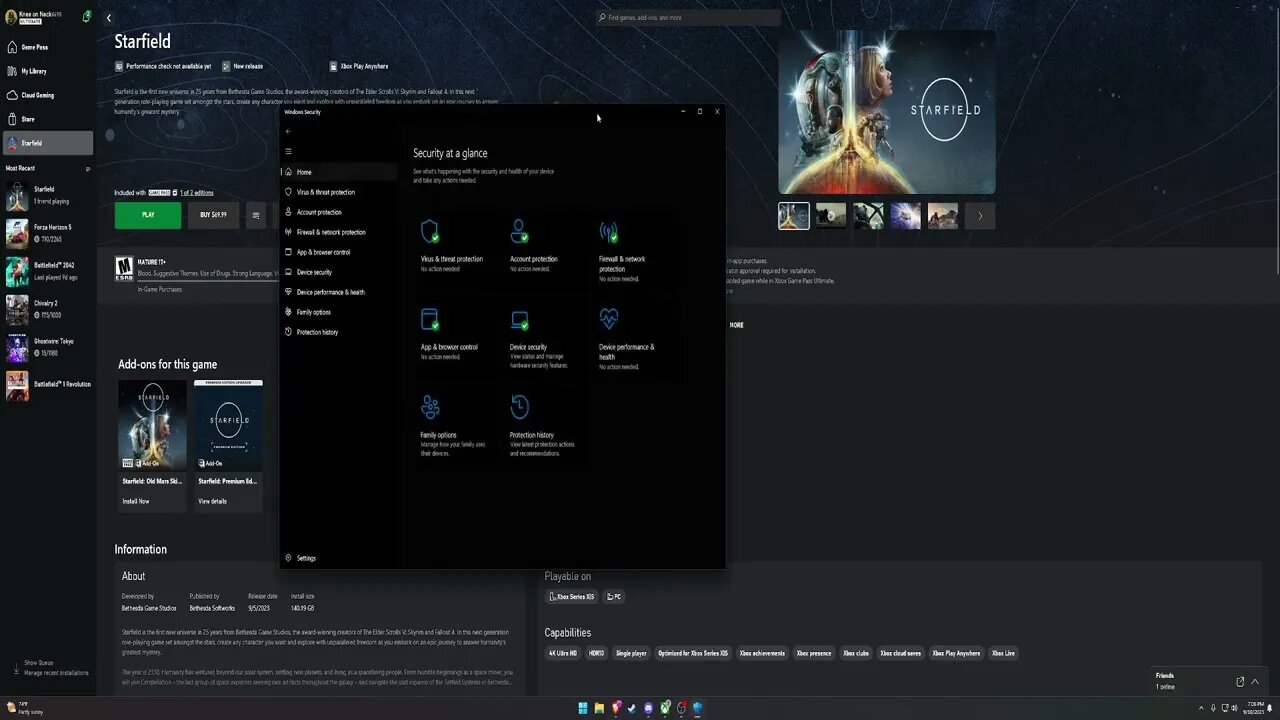The width and height of the screenshot is (1280, 720).
Task: Select first Starfield gallery thumbnail
Action: click(794, 216)
